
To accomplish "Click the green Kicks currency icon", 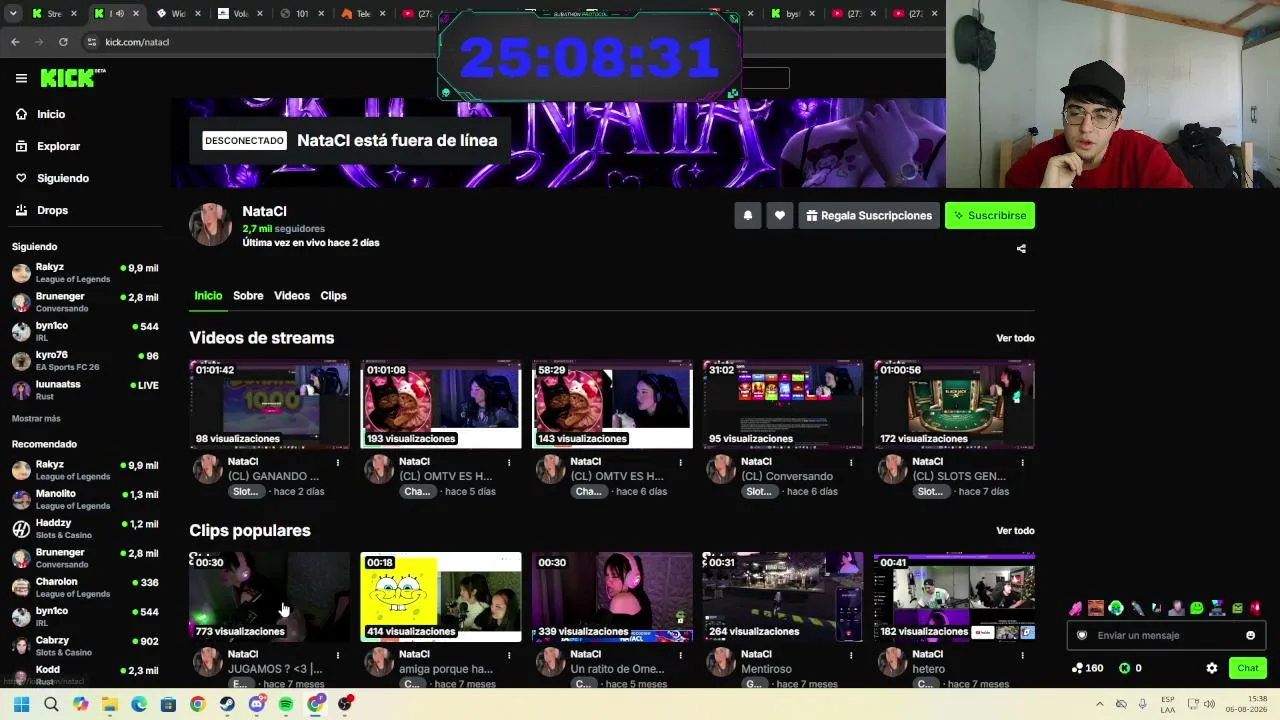I will [x=1125, y=668].
